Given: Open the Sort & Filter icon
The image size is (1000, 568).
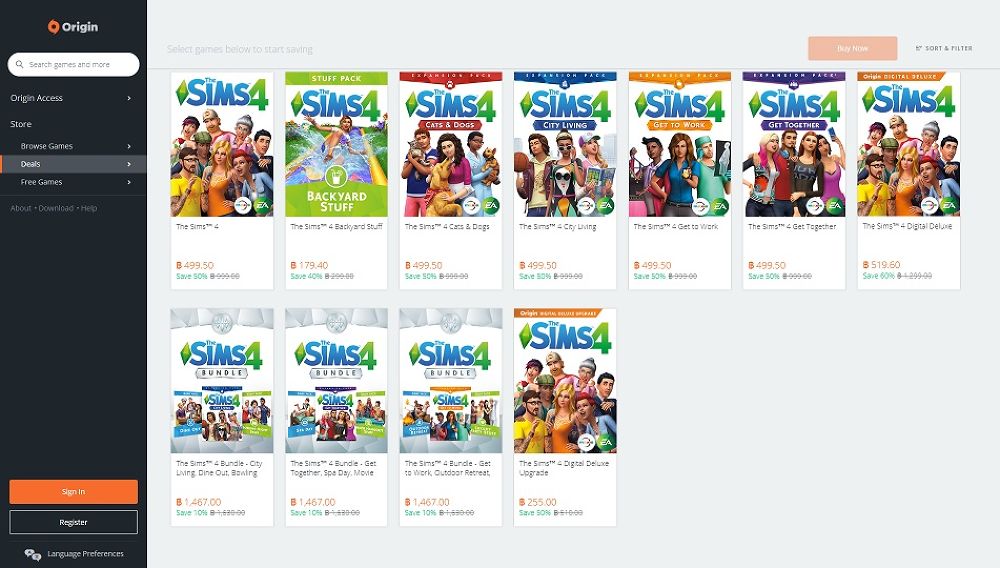Looking at the screenshot, I should (919, 48).
